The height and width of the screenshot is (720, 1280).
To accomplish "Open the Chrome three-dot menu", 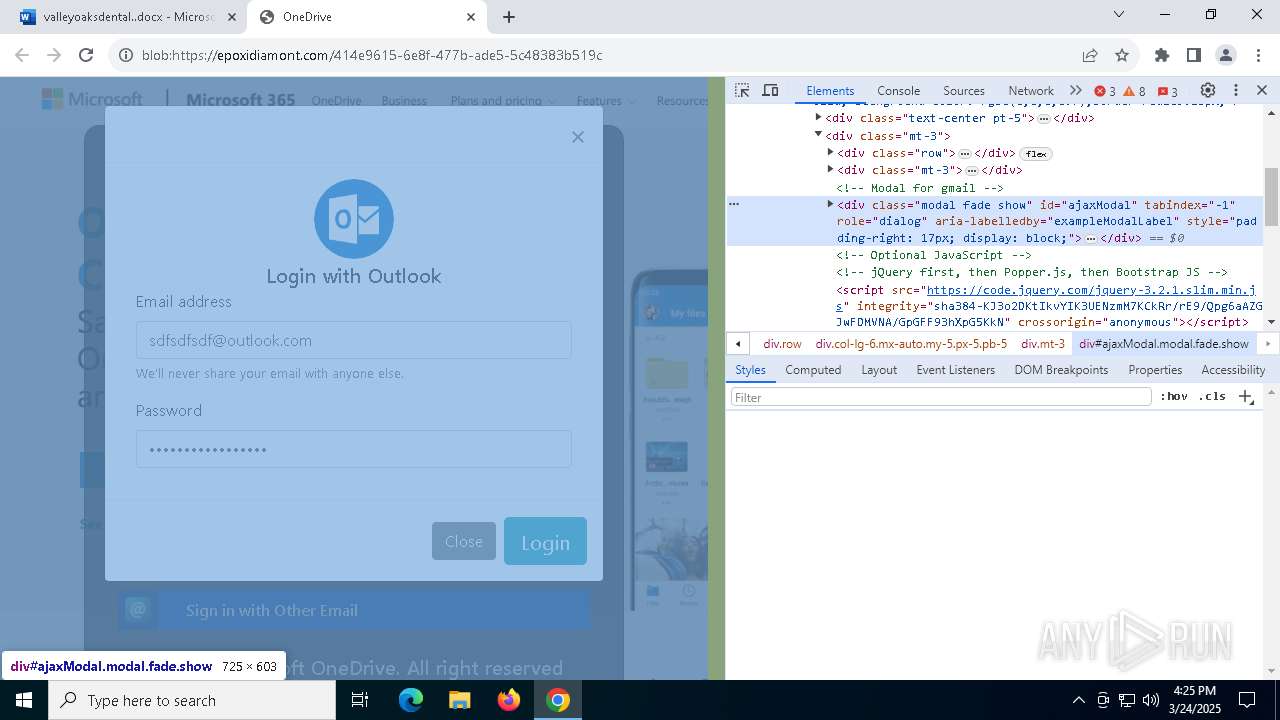I will point(1258,55).
